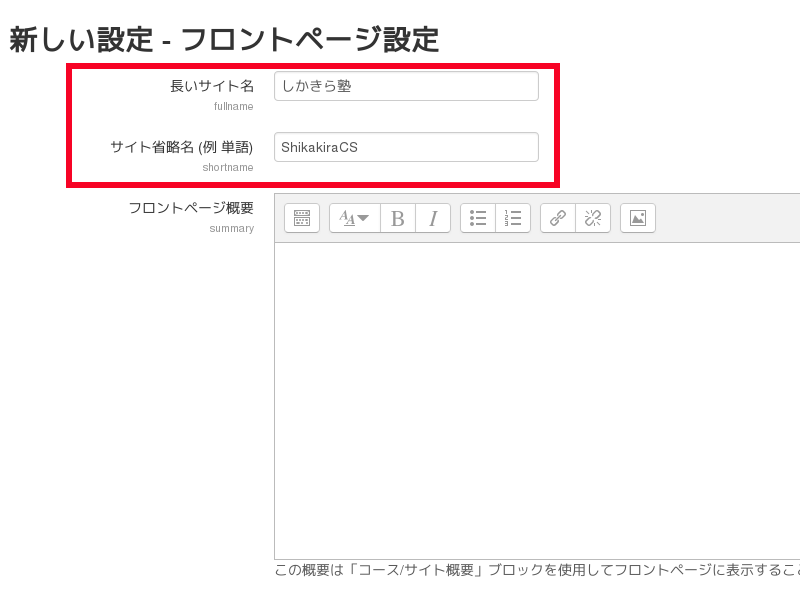Click the 新しい設定 - フロントページ設定 heading
The image size is (800, 600).
click(224, 39)
